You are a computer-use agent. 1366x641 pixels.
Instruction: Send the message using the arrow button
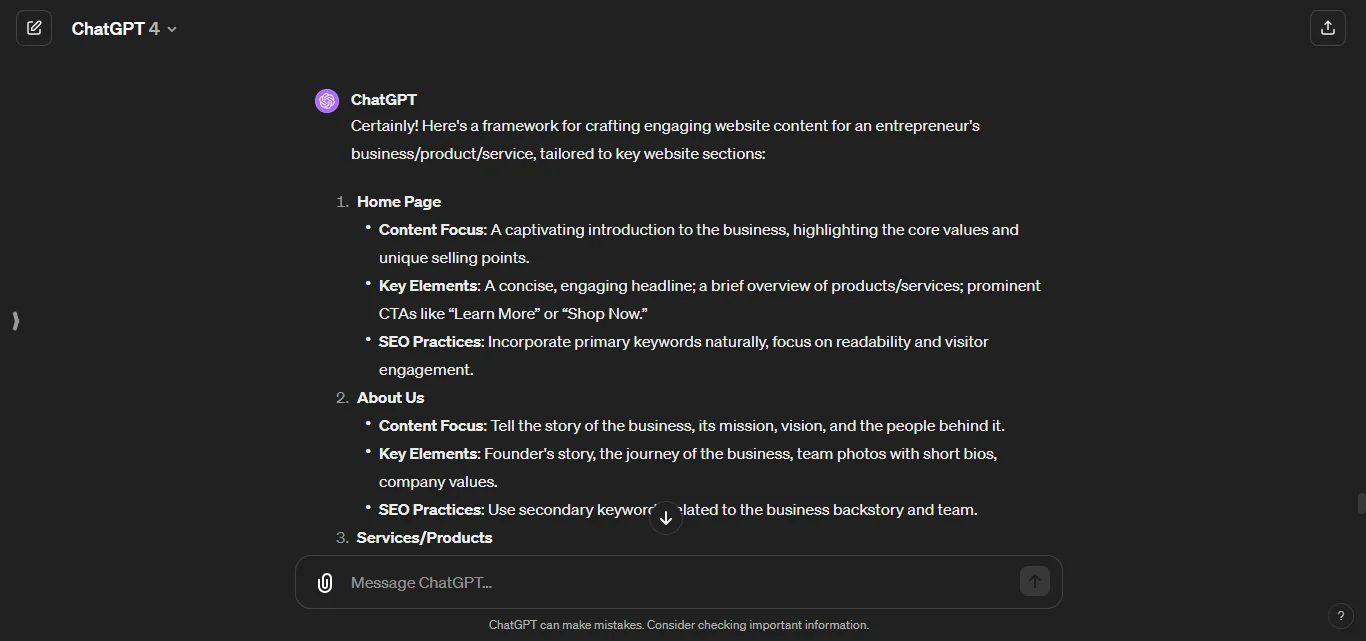click(1035, 581)
